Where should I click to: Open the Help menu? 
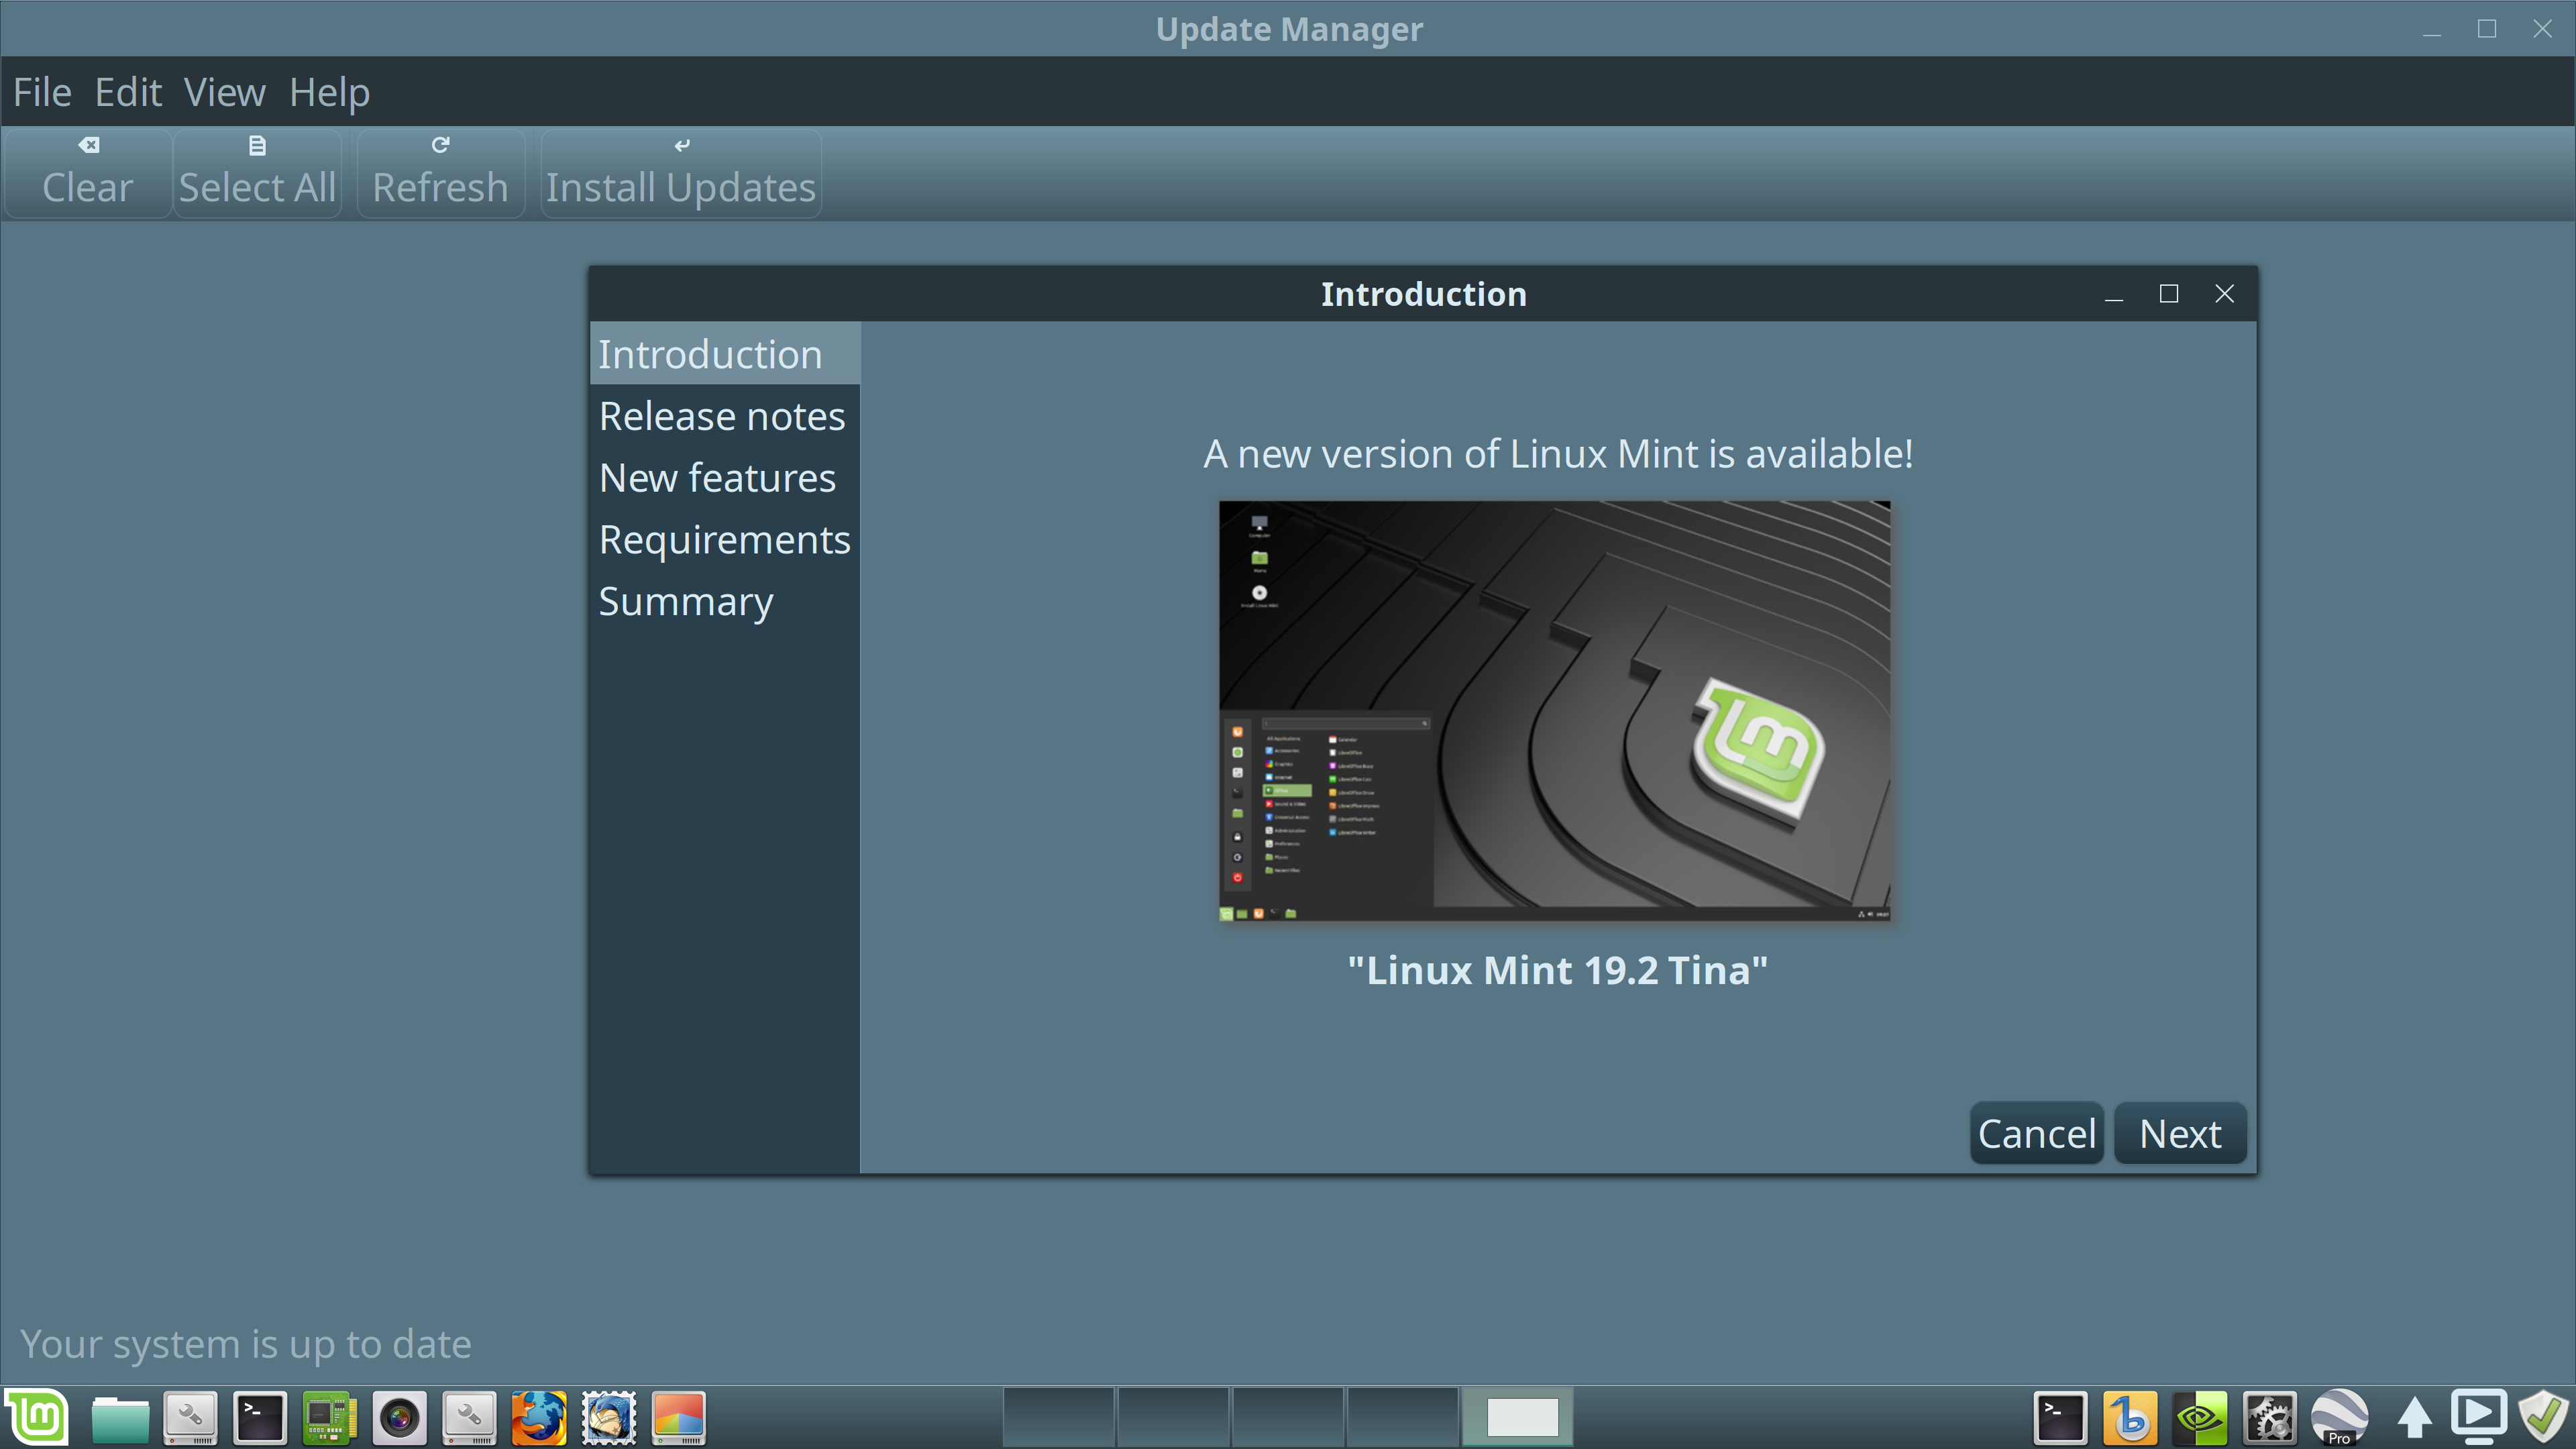(x=329, y=93)
